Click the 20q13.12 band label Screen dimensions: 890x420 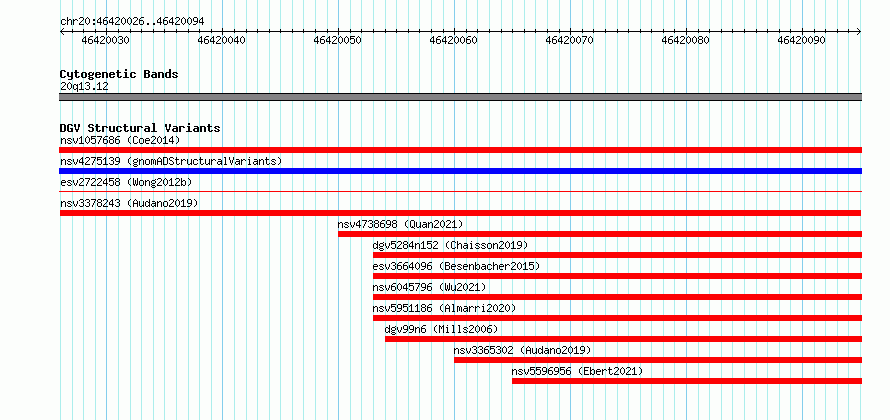coord(84,87)
